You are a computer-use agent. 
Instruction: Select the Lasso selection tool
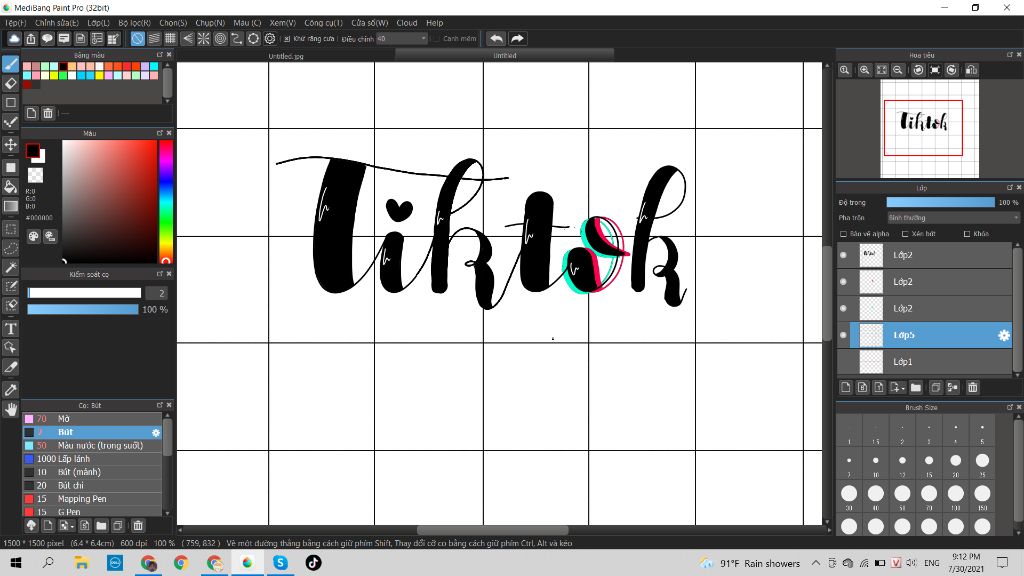[10, 248]
